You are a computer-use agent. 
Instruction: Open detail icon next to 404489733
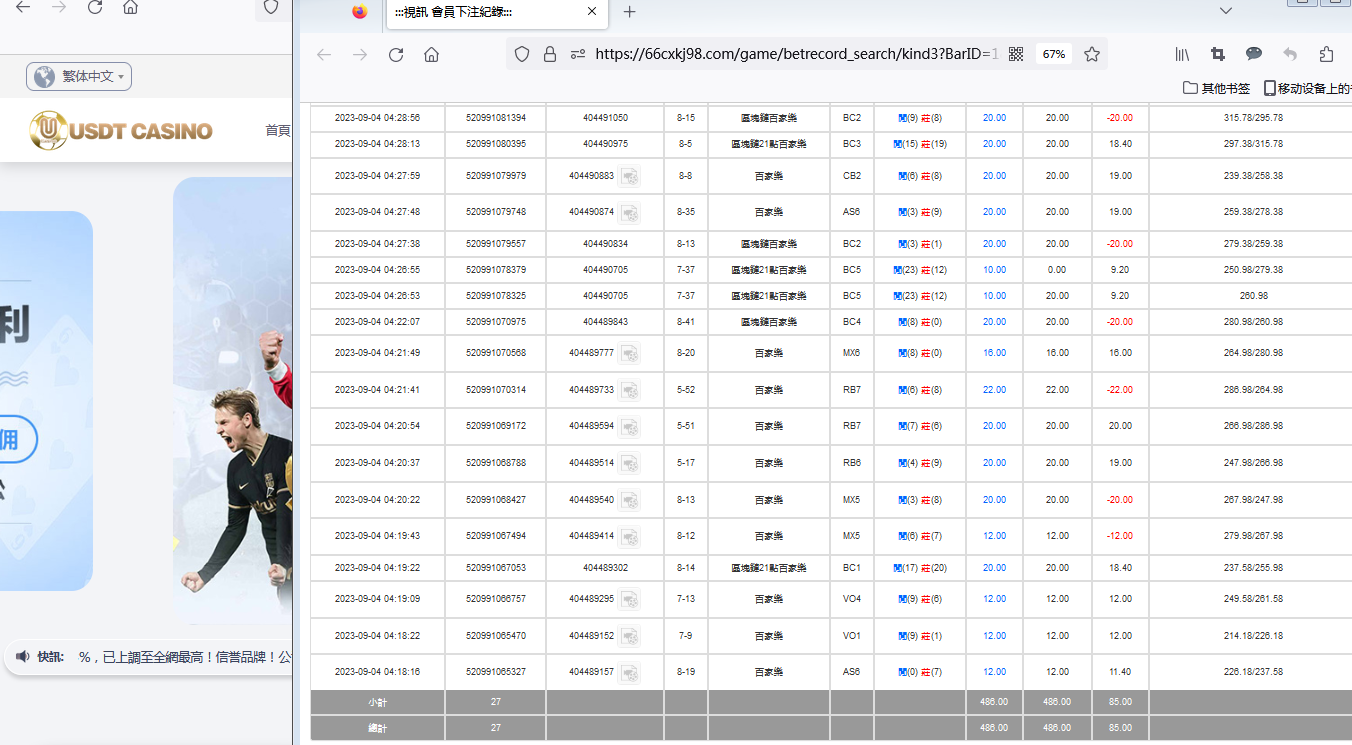point(629,390)
